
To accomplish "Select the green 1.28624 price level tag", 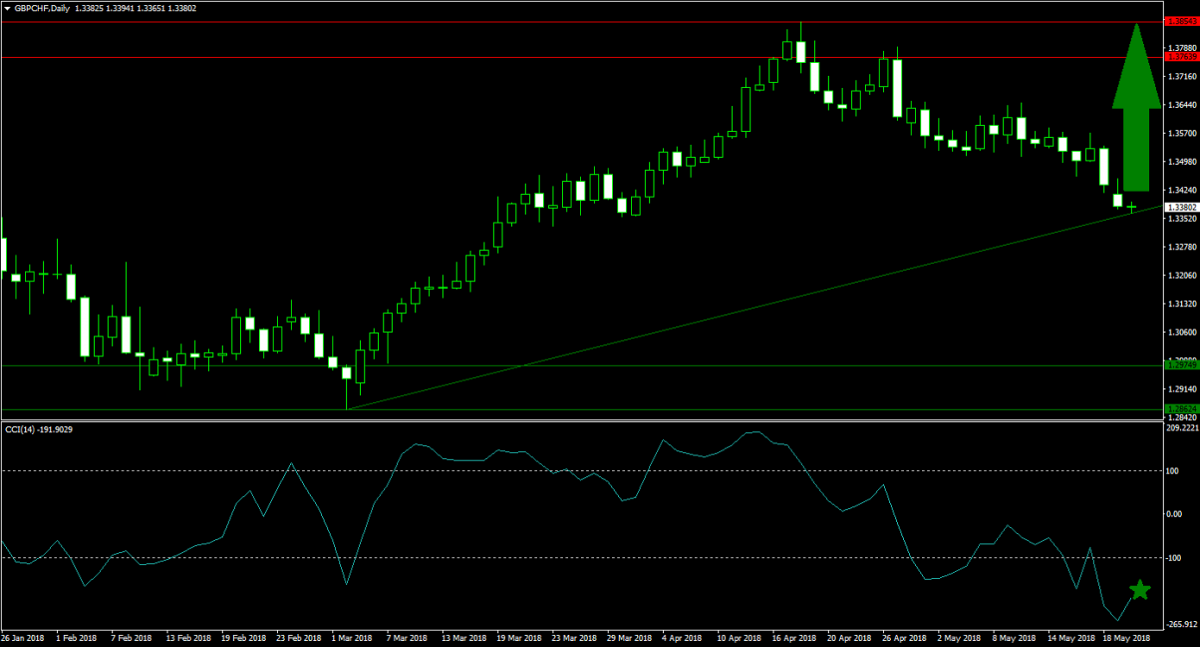I will (1181, 409).
